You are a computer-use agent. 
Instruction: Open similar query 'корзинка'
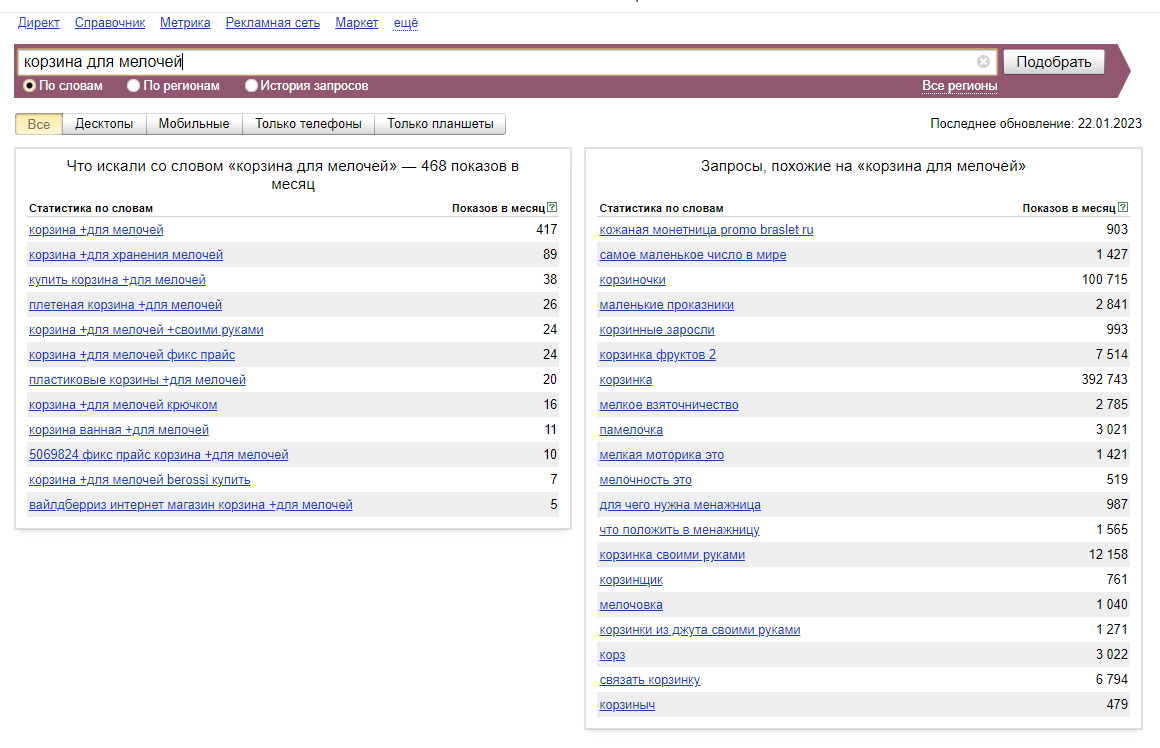pyautogui.click(x=625, y=380)
